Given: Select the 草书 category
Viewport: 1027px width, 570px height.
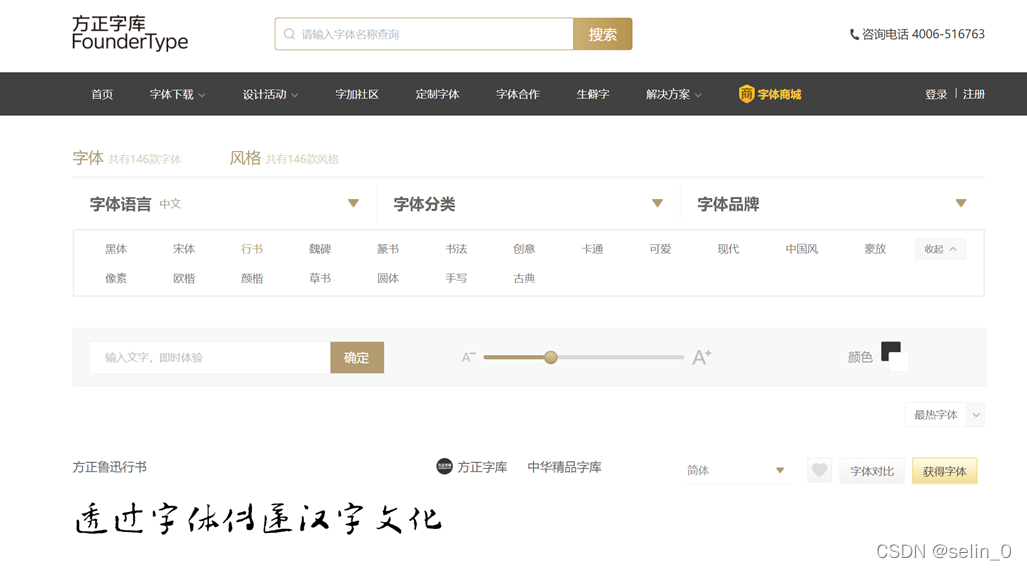Looking at the screenshot, I should click(320, 278).
